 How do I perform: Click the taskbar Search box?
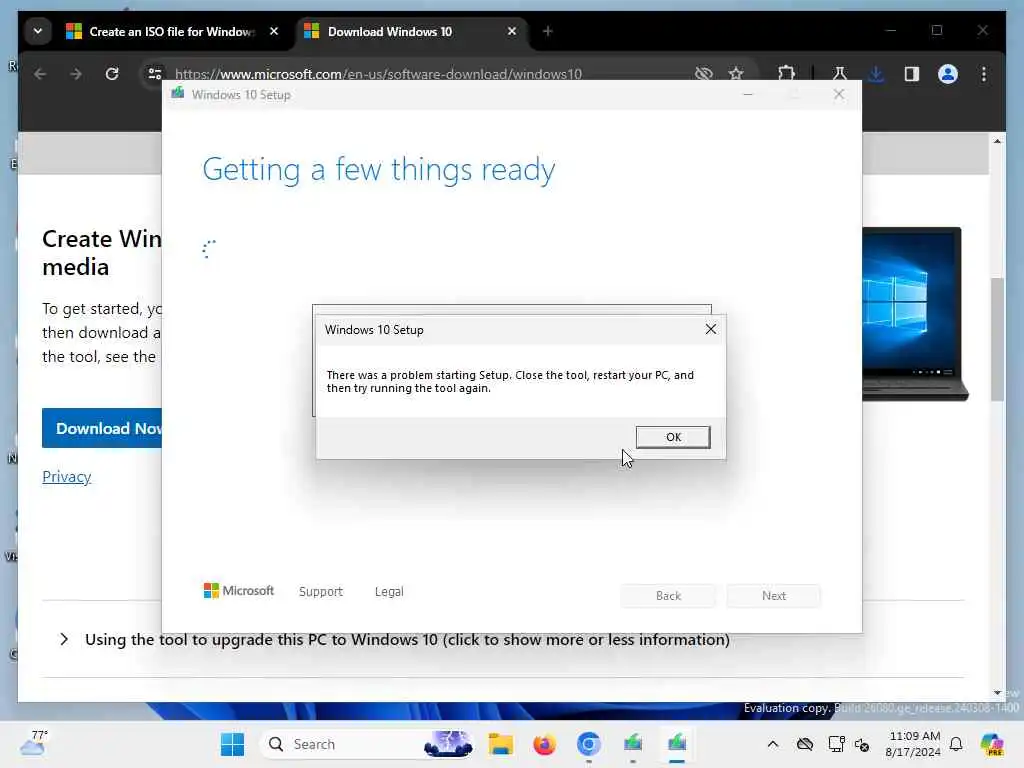[367, 744]
